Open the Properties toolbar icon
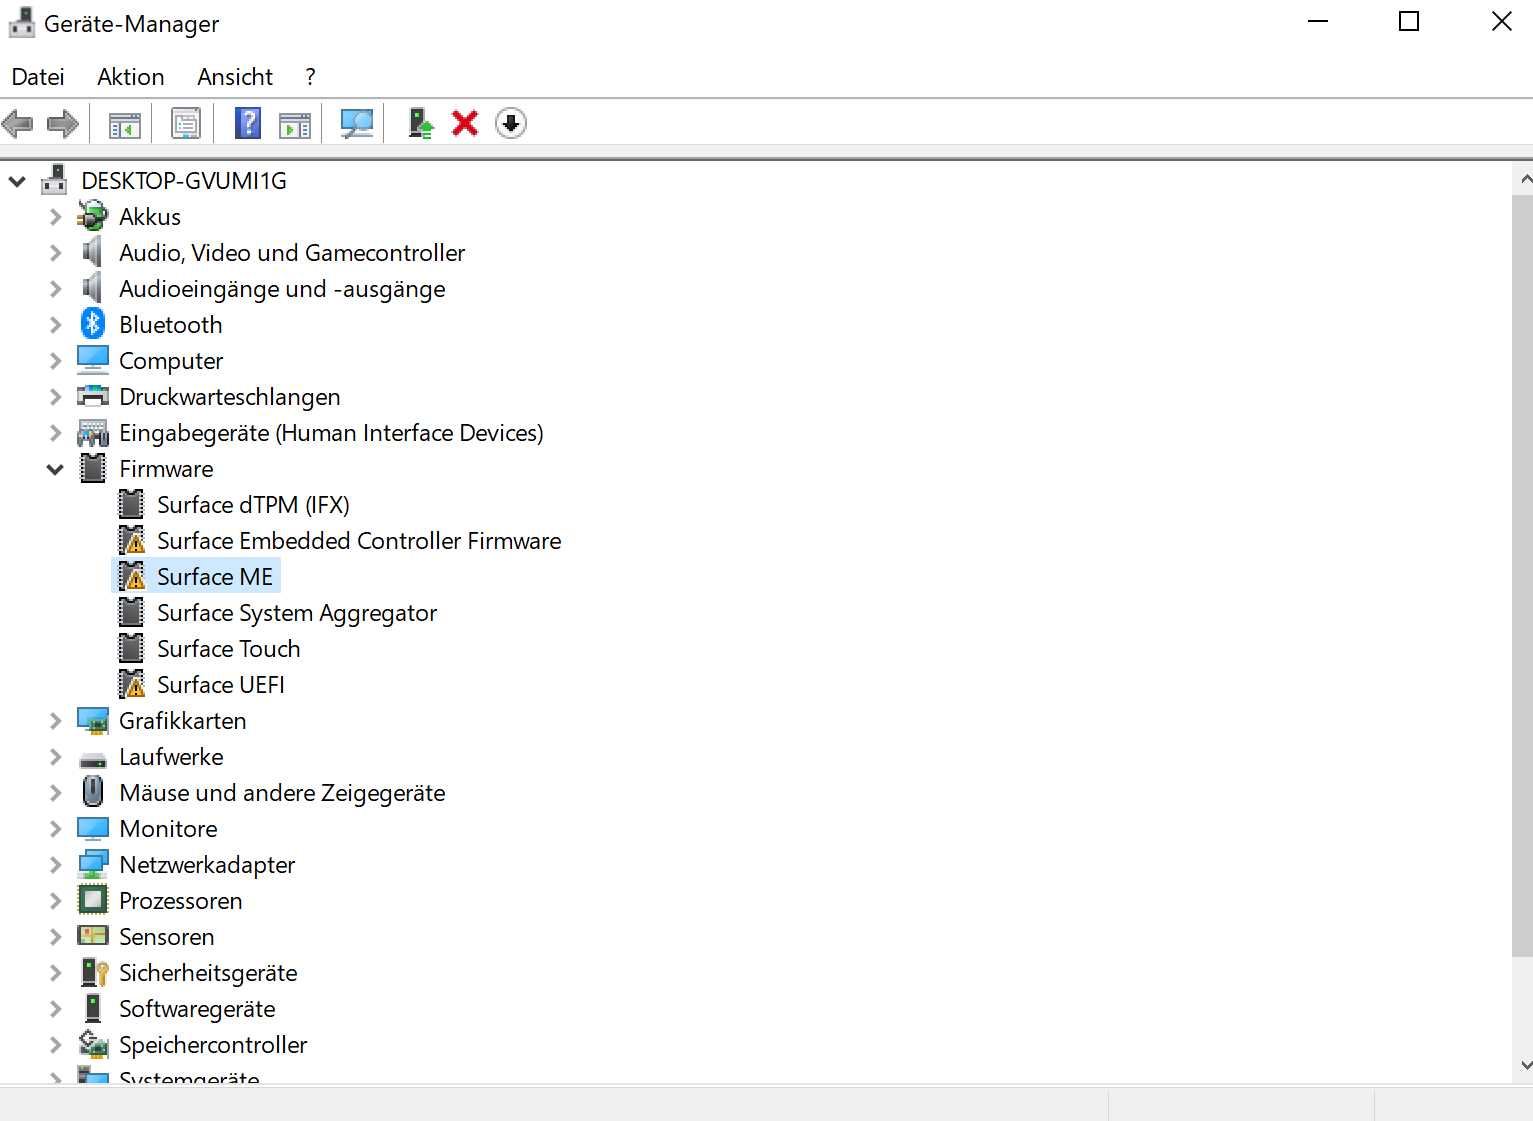Viewport: 1533px width, 1121px height. click(x=186, y=124)
